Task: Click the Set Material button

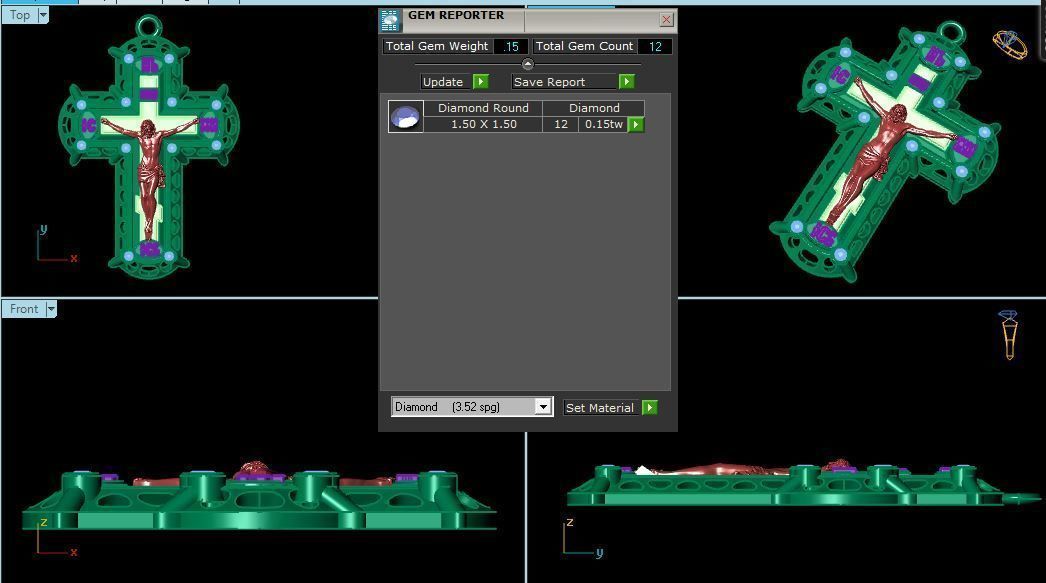Action: coord(602,408)
